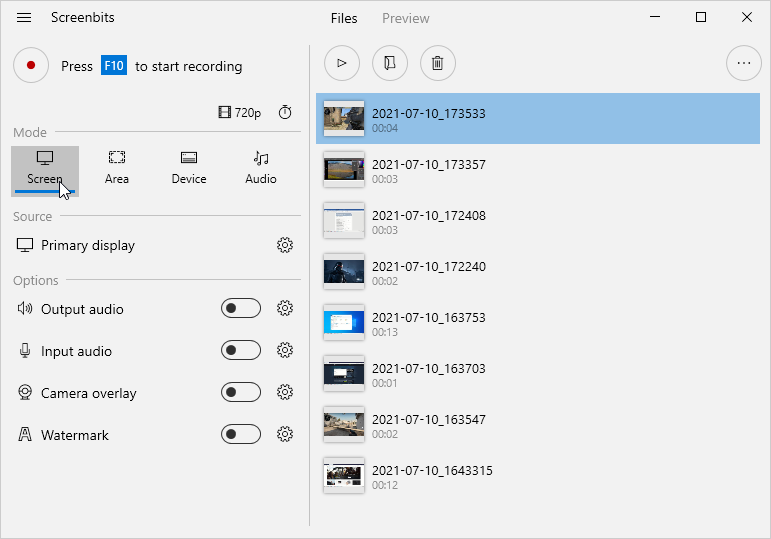Select recording 2021-07-10_173533

coord(538,119)
